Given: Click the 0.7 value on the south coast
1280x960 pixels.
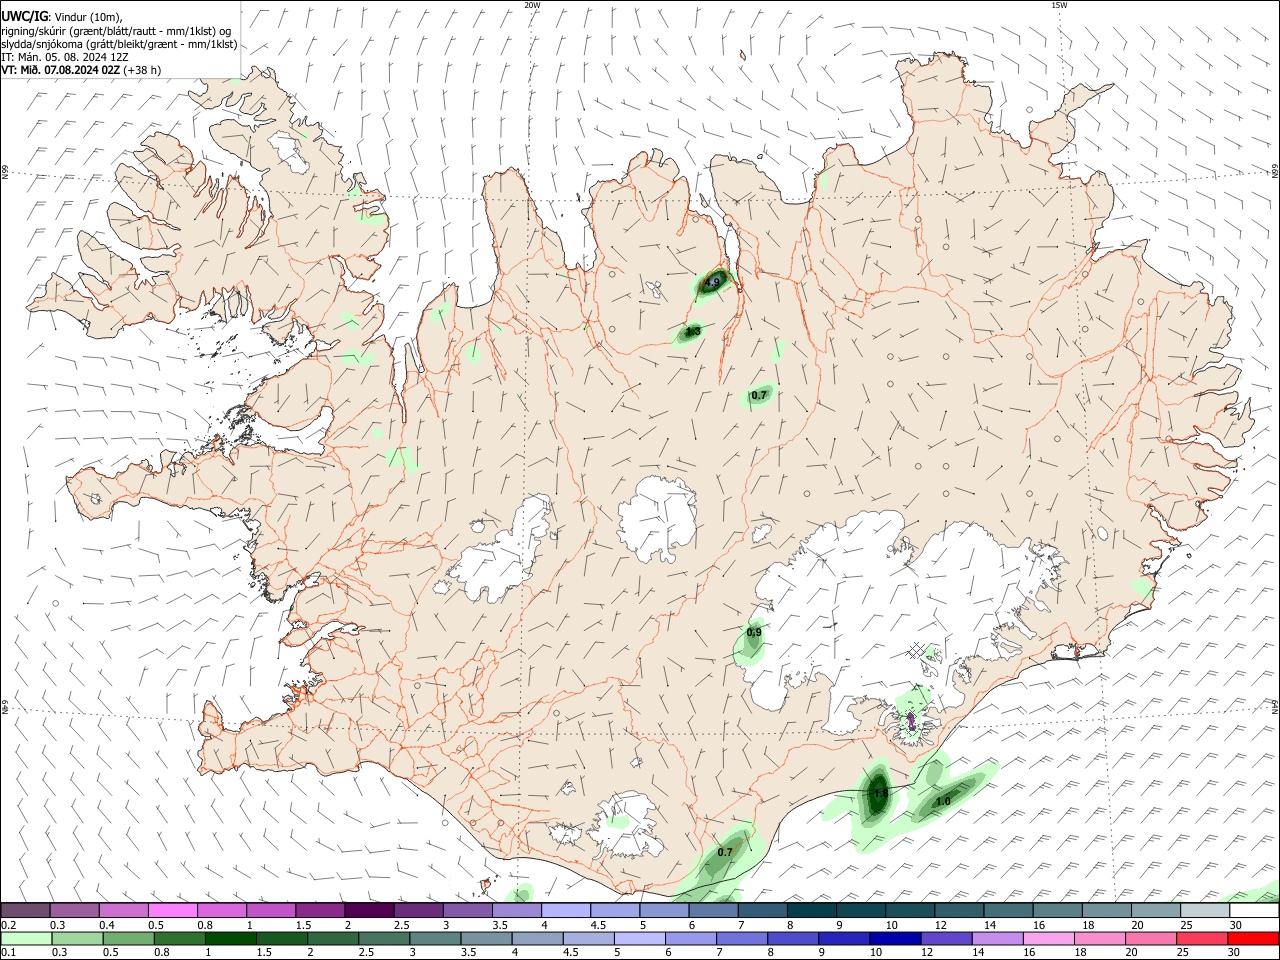Looking at the screenshot, I should pos(725,852).
